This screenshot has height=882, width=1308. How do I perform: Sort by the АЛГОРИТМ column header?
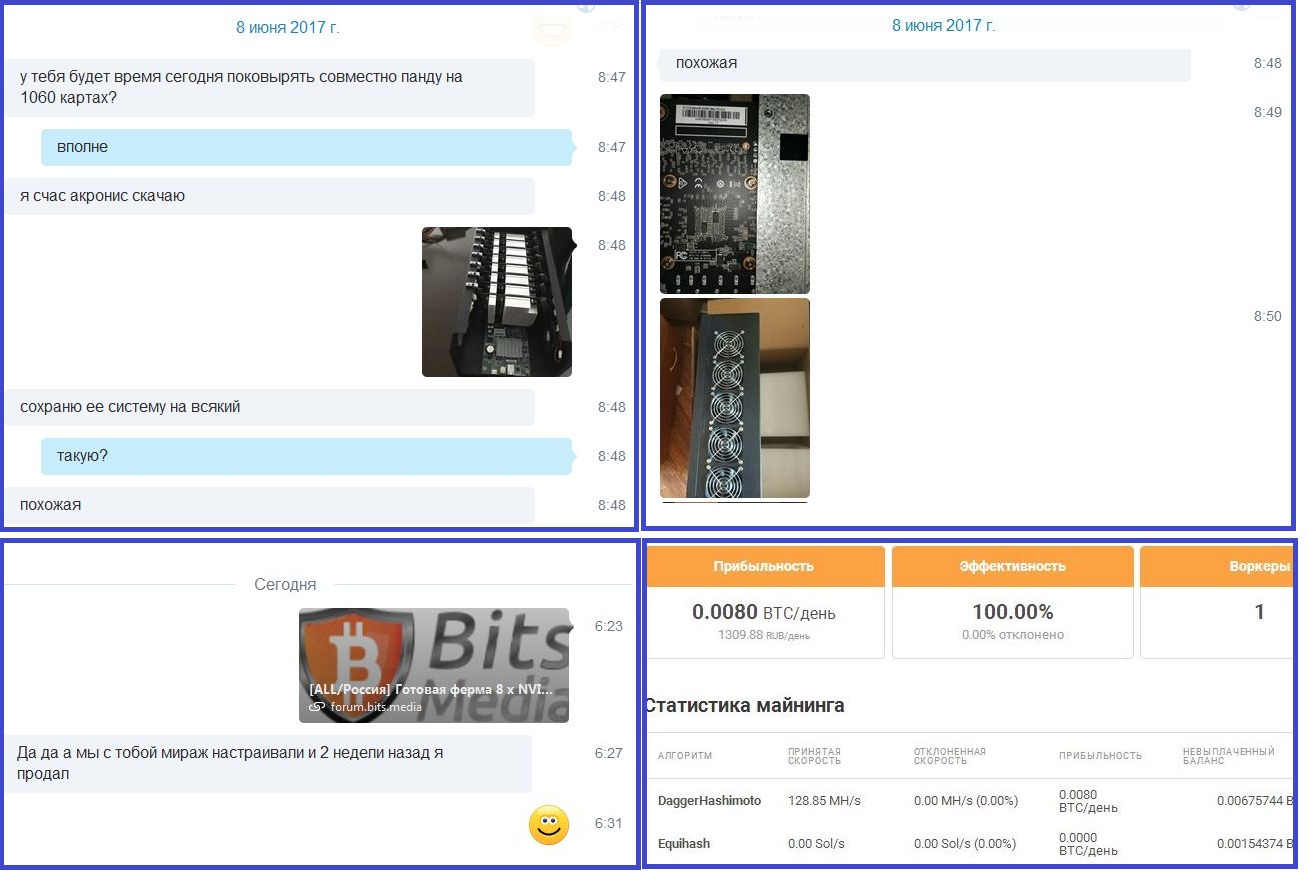pos(685,756)
